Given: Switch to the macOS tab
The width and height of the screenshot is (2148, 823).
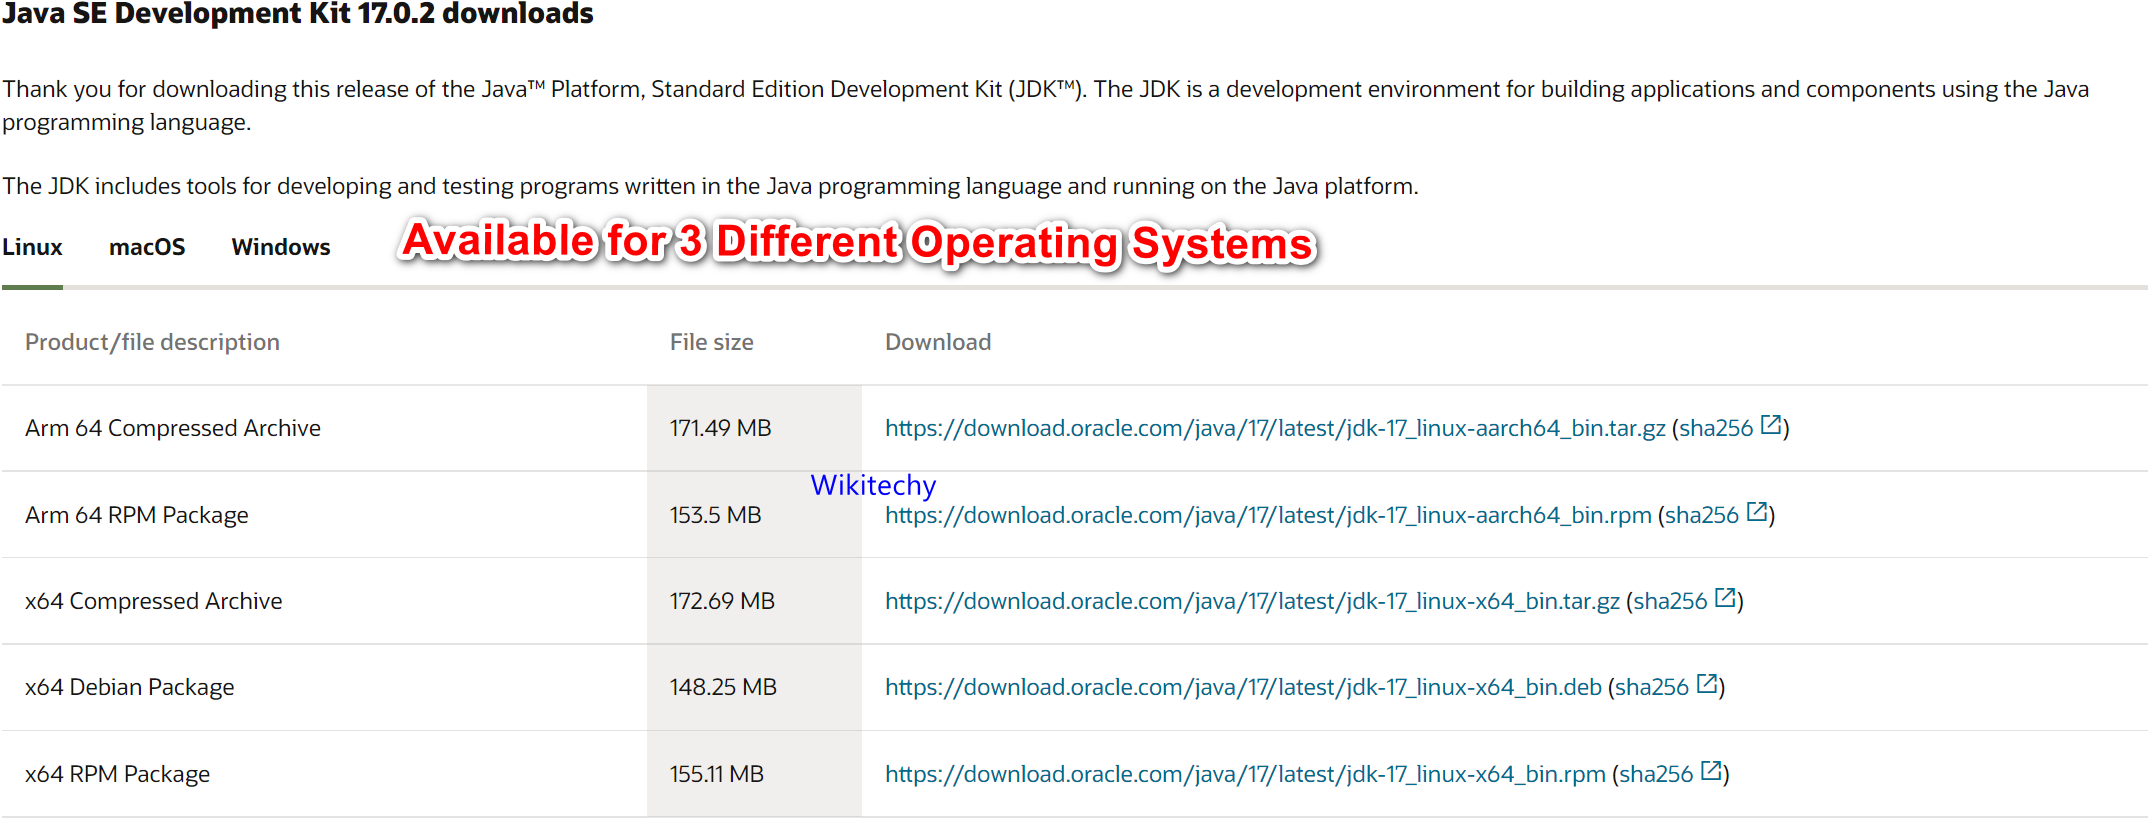Looking at the screenshot, I should (147, 247).
